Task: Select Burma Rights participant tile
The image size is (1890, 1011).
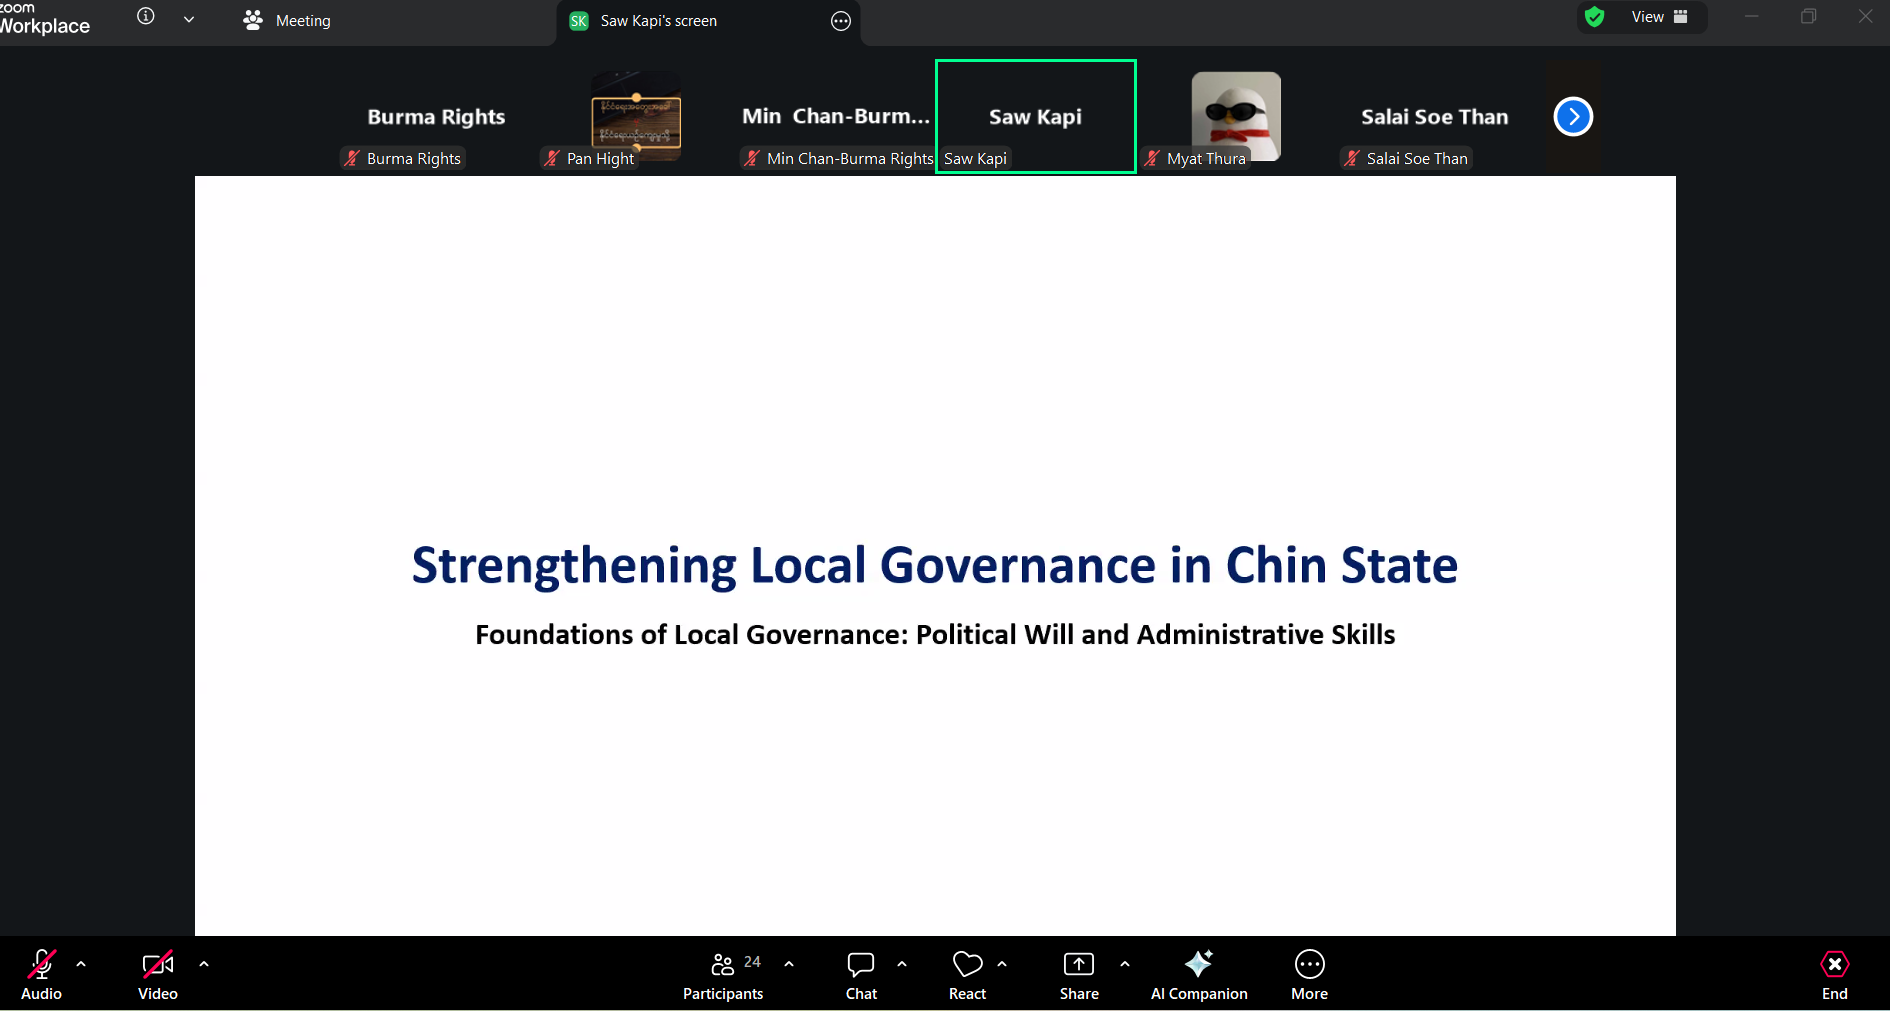Action: (x=436, y=117)
